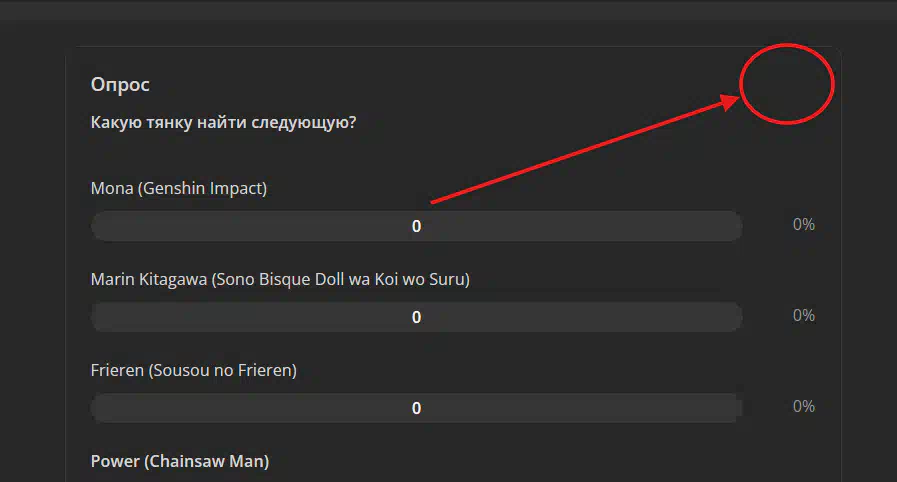
Task: Click the 0% label beside Frieren bar
Action: [x=804, y=406]
